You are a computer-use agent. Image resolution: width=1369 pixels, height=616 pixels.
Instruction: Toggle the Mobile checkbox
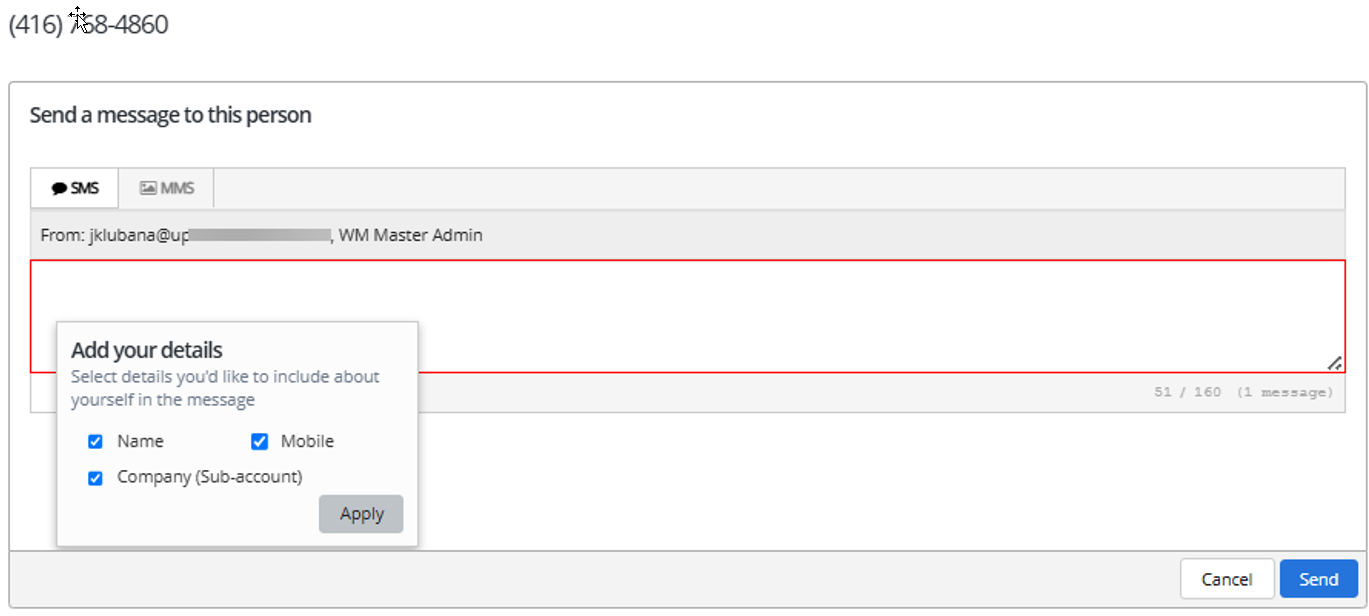click(x=259, y=441)
